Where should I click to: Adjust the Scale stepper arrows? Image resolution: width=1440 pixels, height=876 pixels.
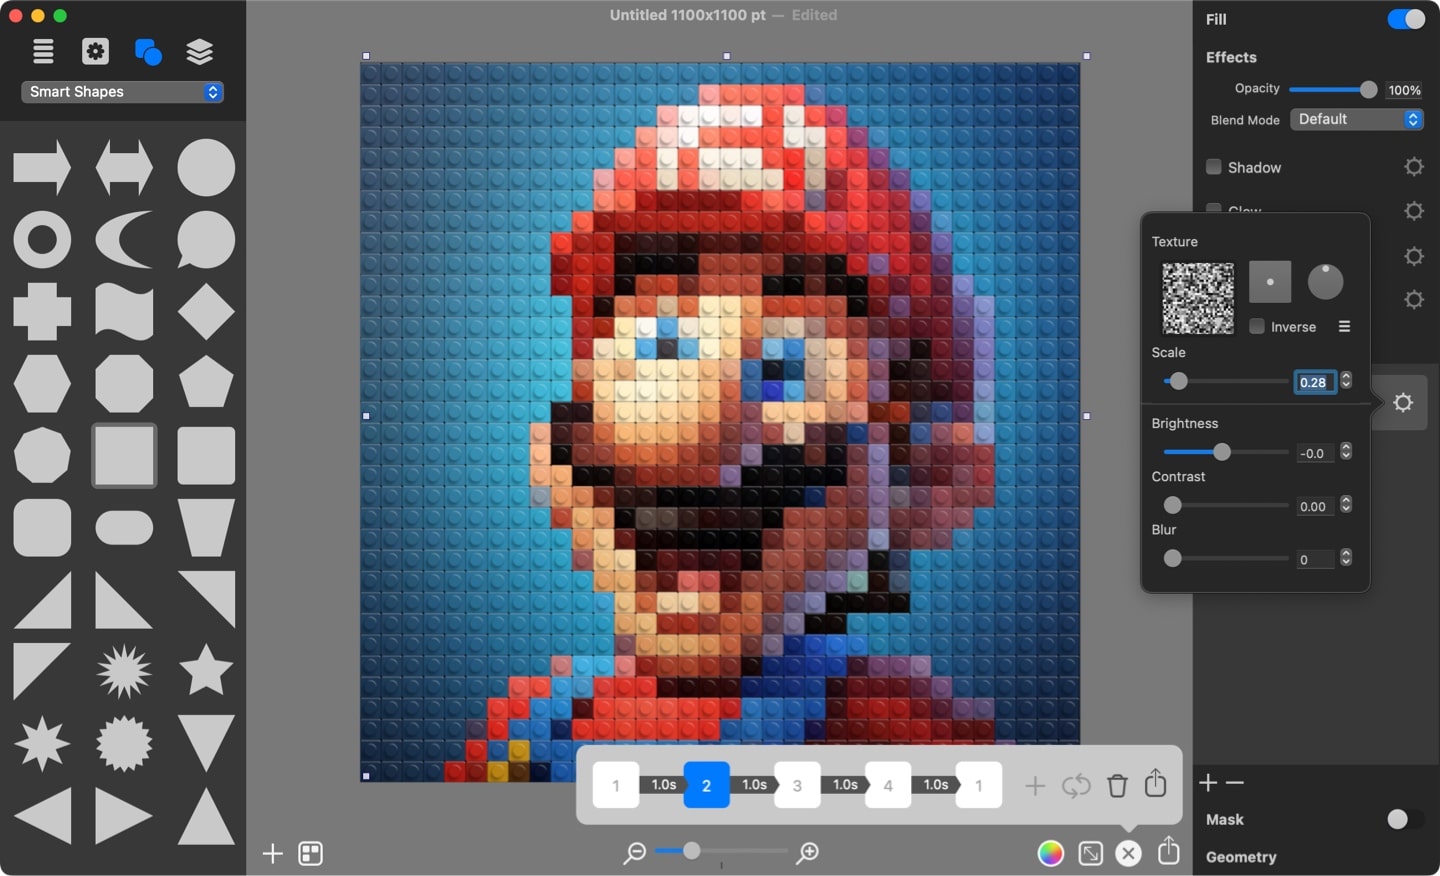click(x=1346, y=381)
